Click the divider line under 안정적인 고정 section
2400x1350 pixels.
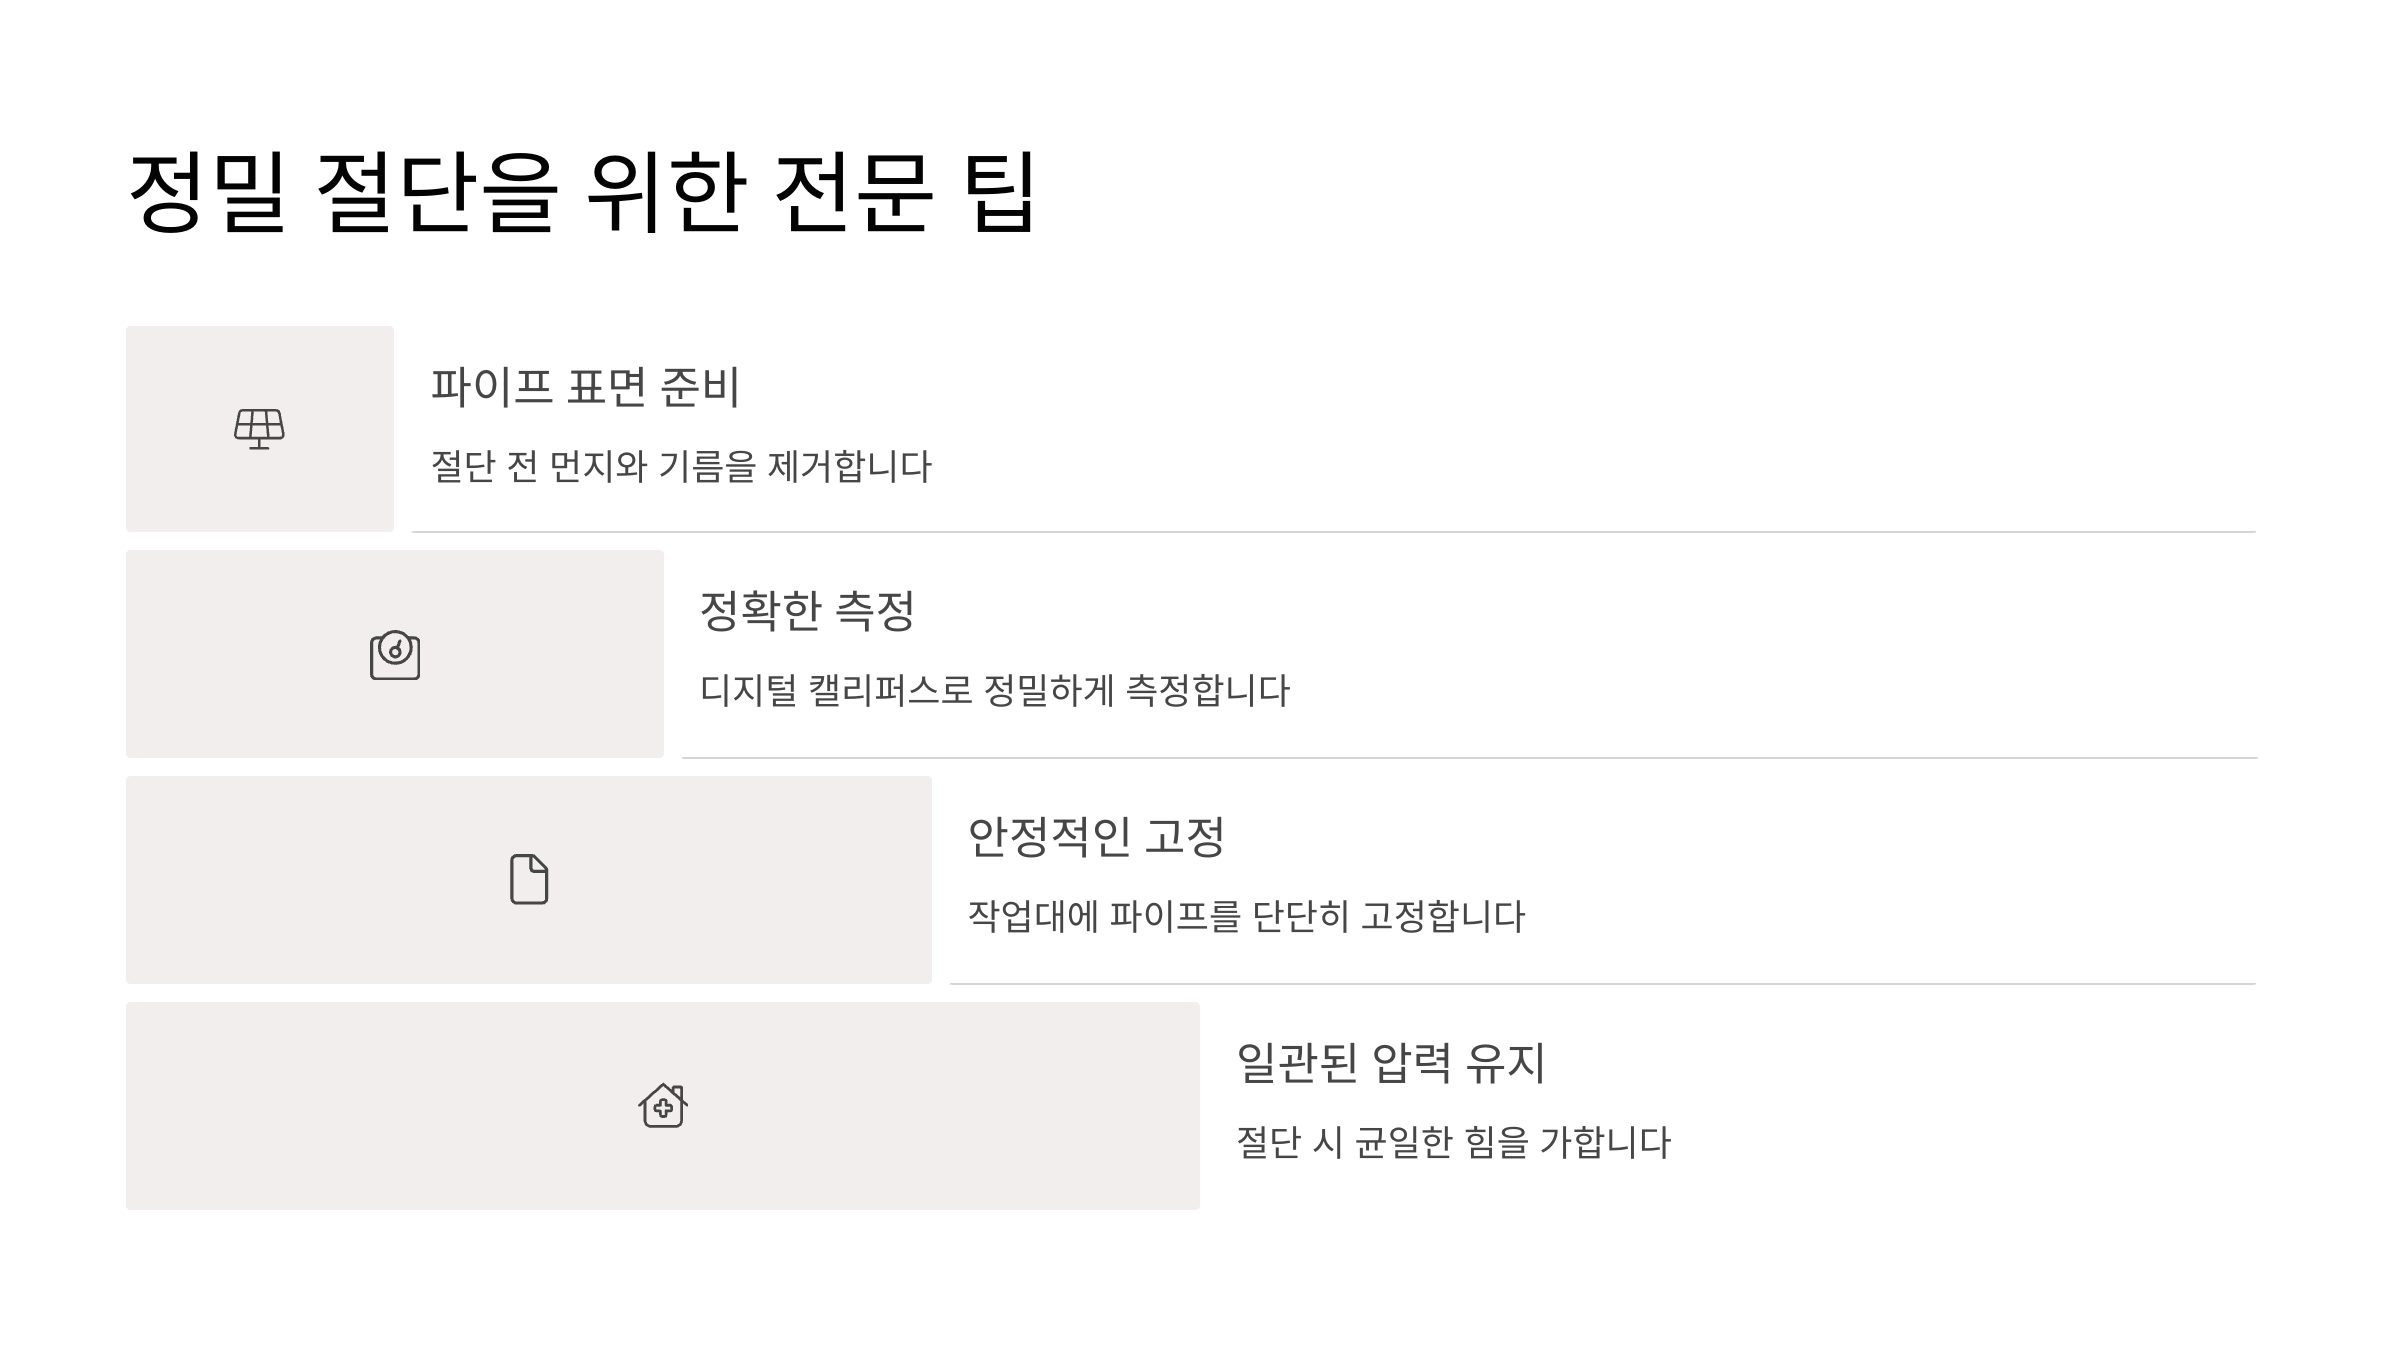click(x=1603, y=984)
